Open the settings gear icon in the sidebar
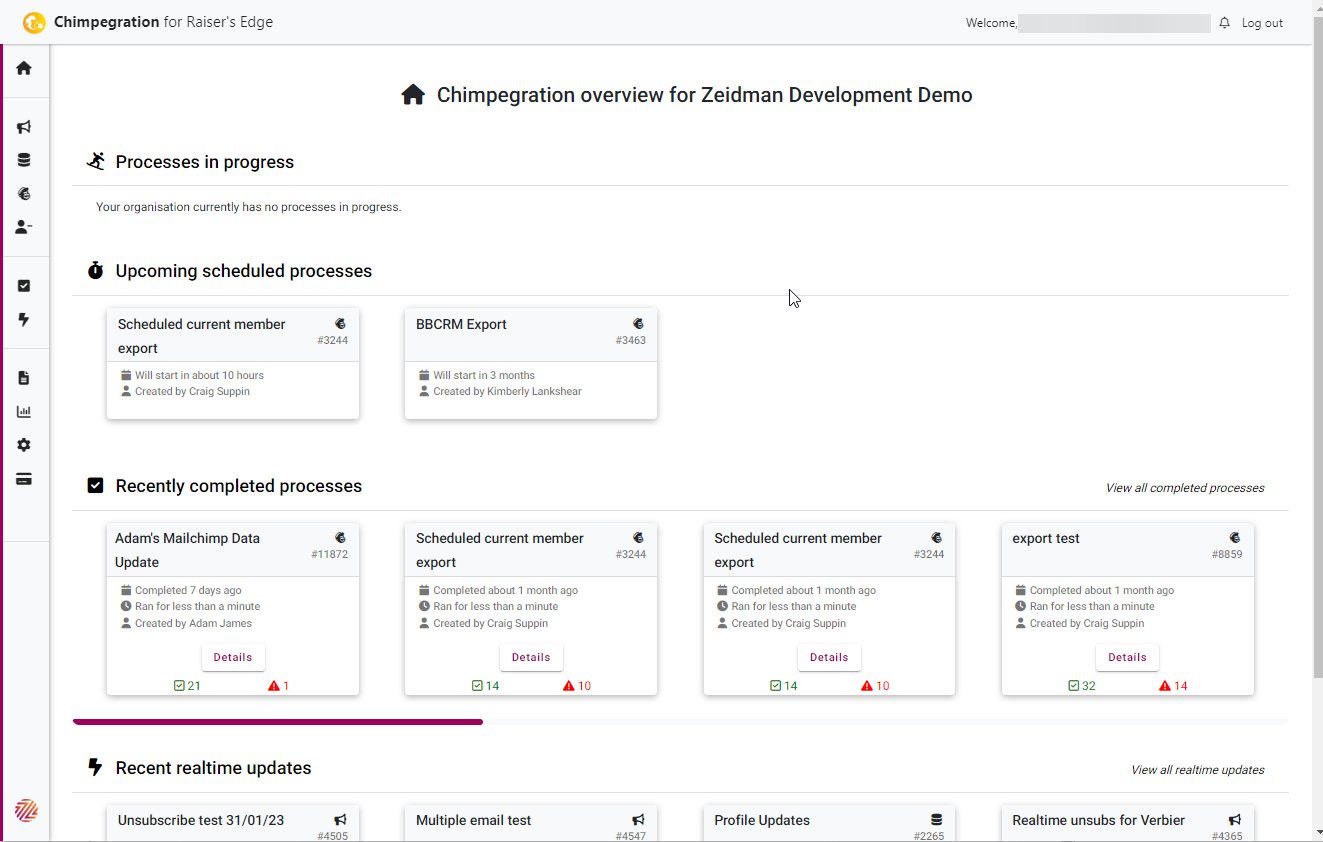 (x=24, y=445)
